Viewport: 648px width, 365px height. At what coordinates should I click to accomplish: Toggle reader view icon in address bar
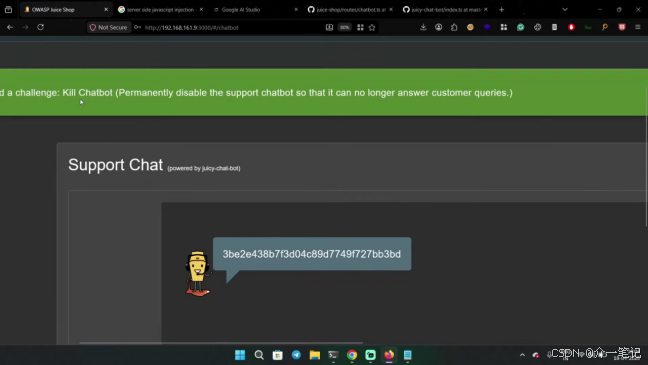329,27
